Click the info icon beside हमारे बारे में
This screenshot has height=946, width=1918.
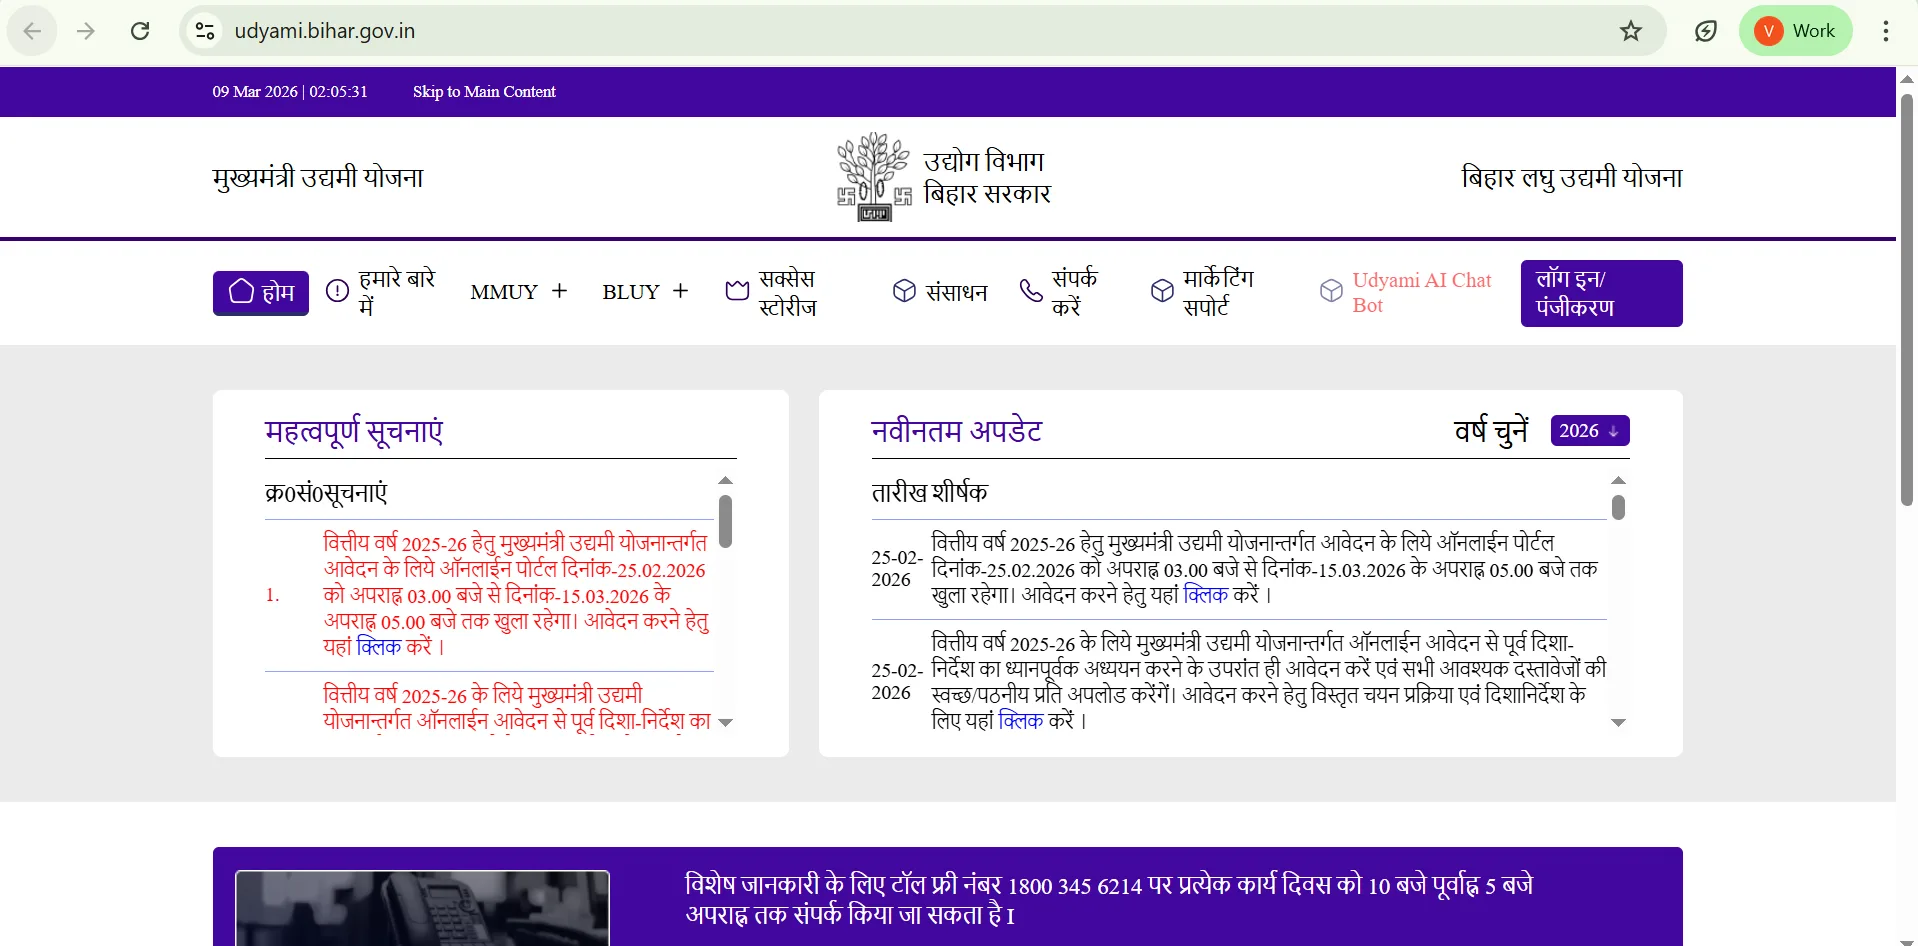click(x=338, y=290)
